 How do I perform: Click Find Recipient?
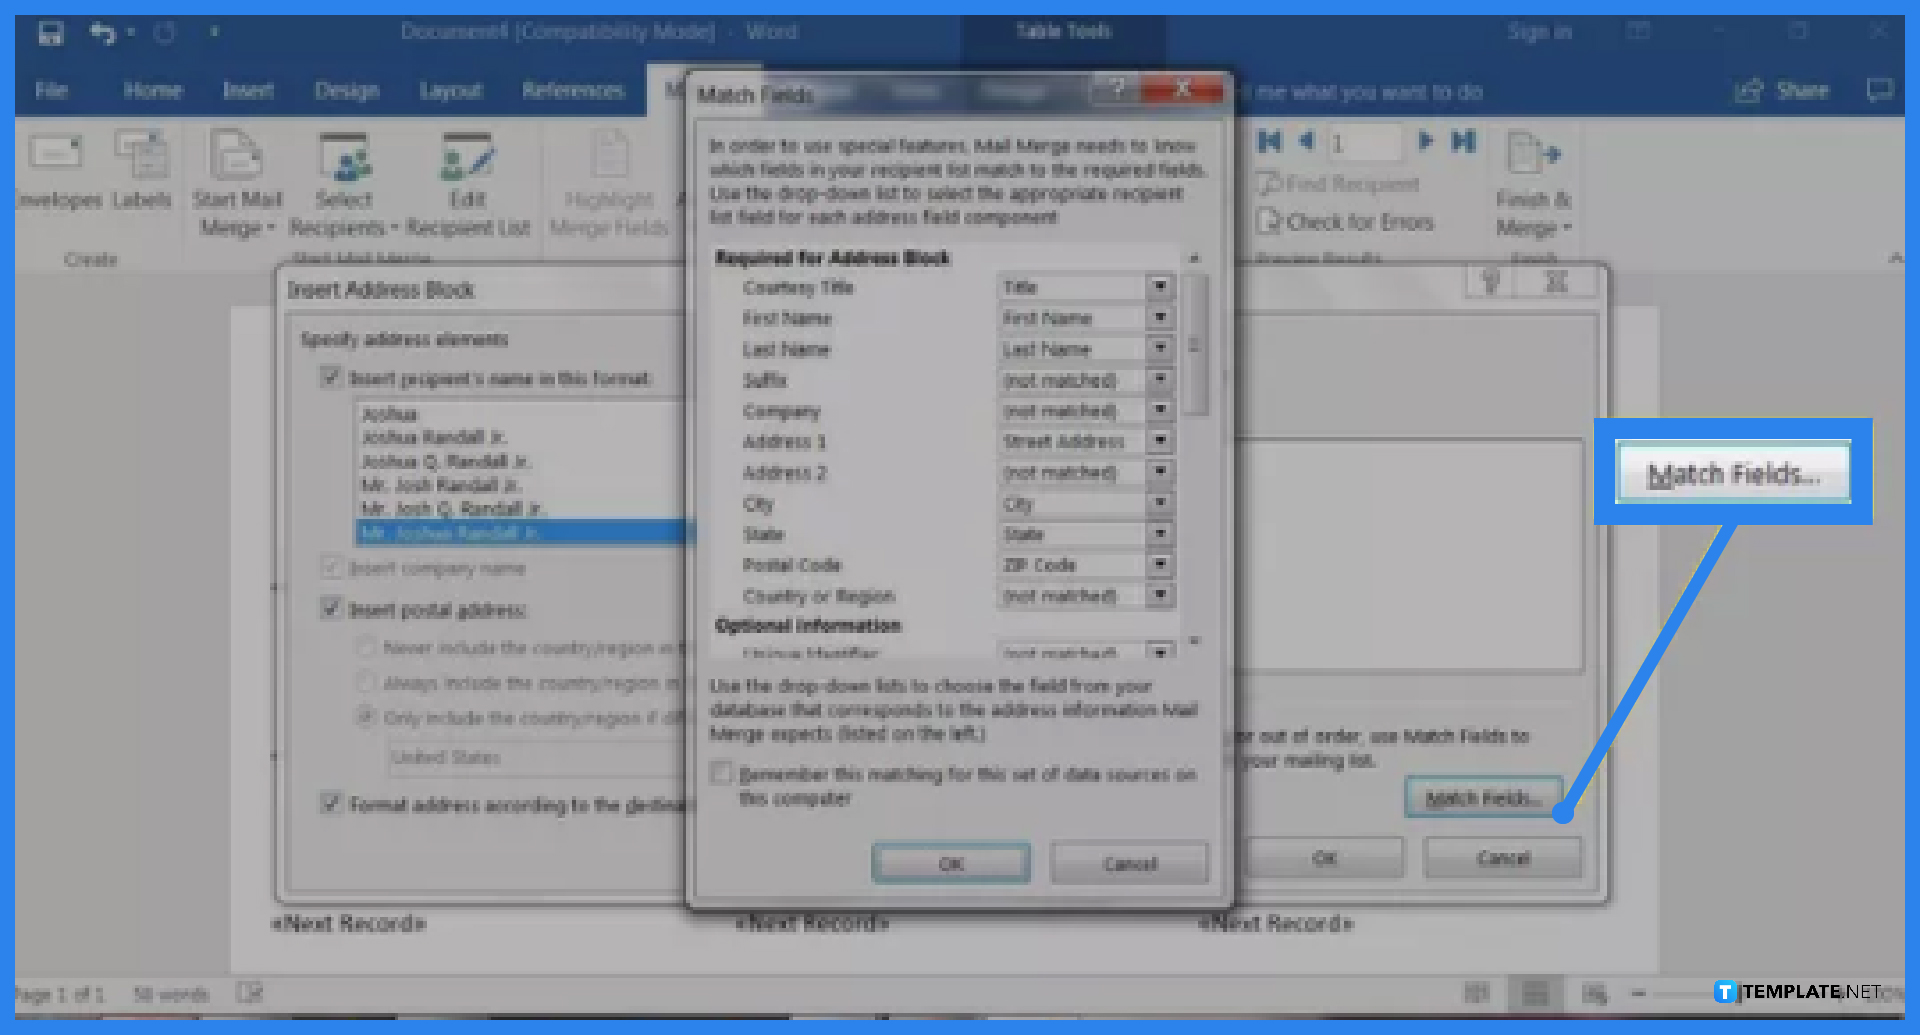(1339, 184)
